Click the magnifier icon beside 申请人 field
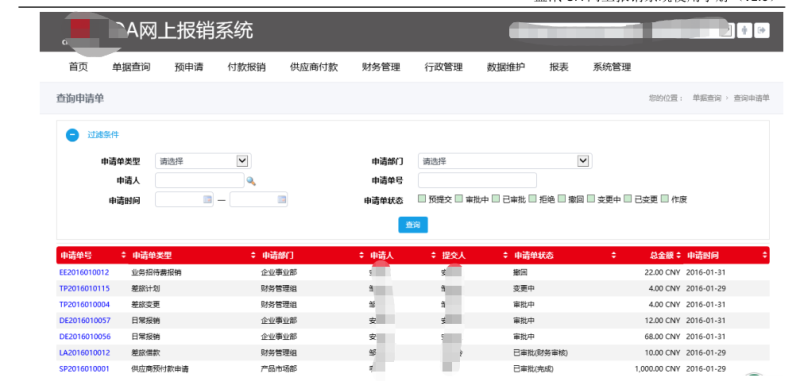The height and width of the screenshot is (389, 800). pos(251,181)
